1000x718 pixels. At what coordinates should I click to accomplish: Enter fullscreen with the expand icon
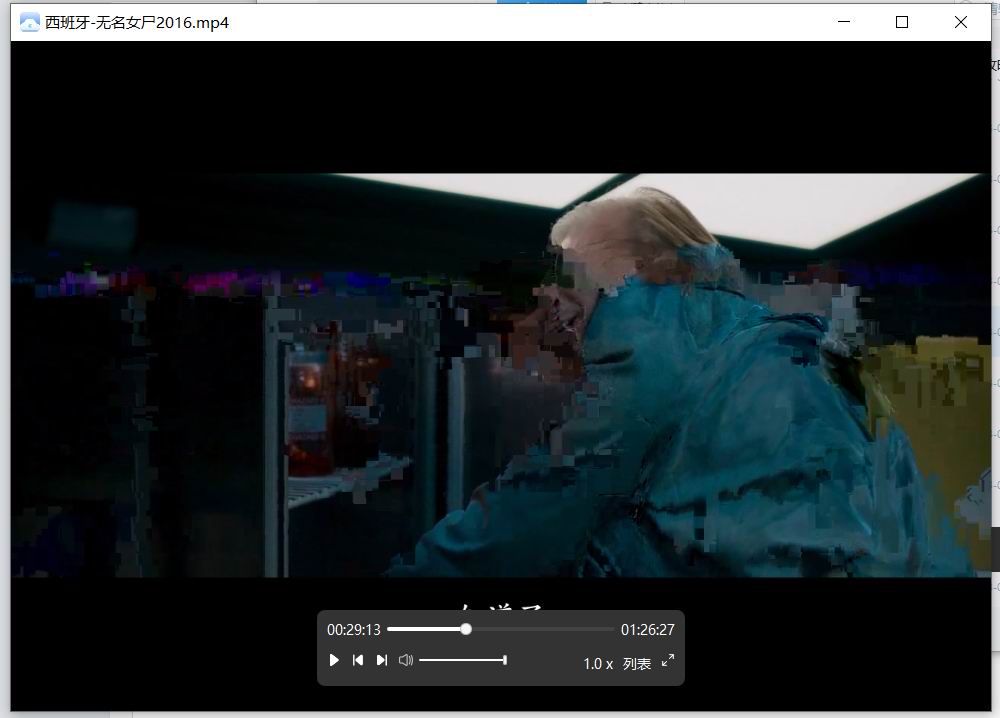coord(668,661)
